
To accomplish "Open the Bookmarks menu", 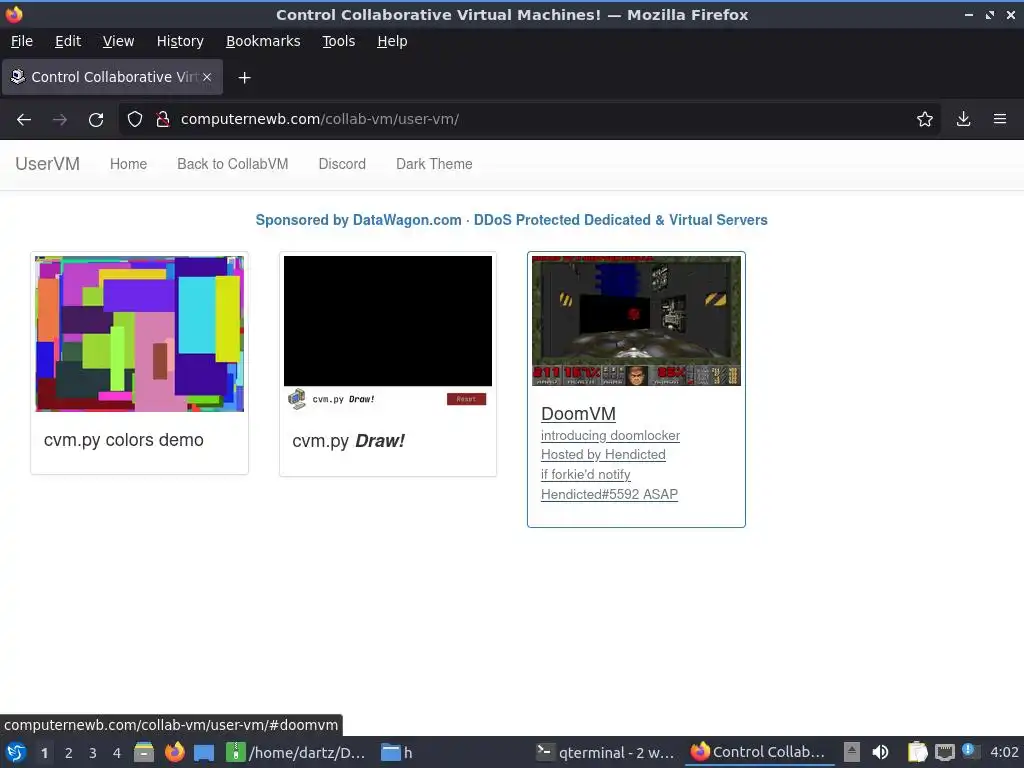I will coord(263,41).
